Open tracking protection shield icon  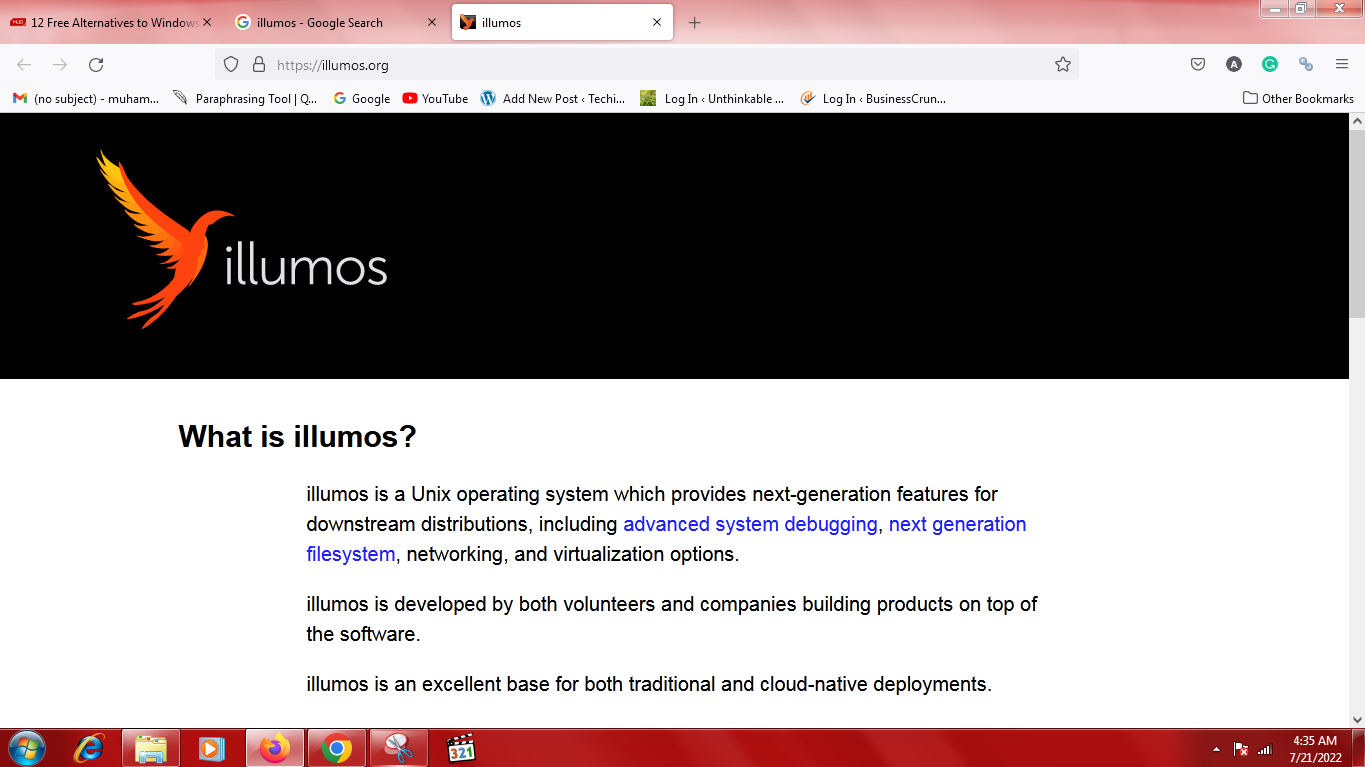pyautogui.click(x=231, y=65)
